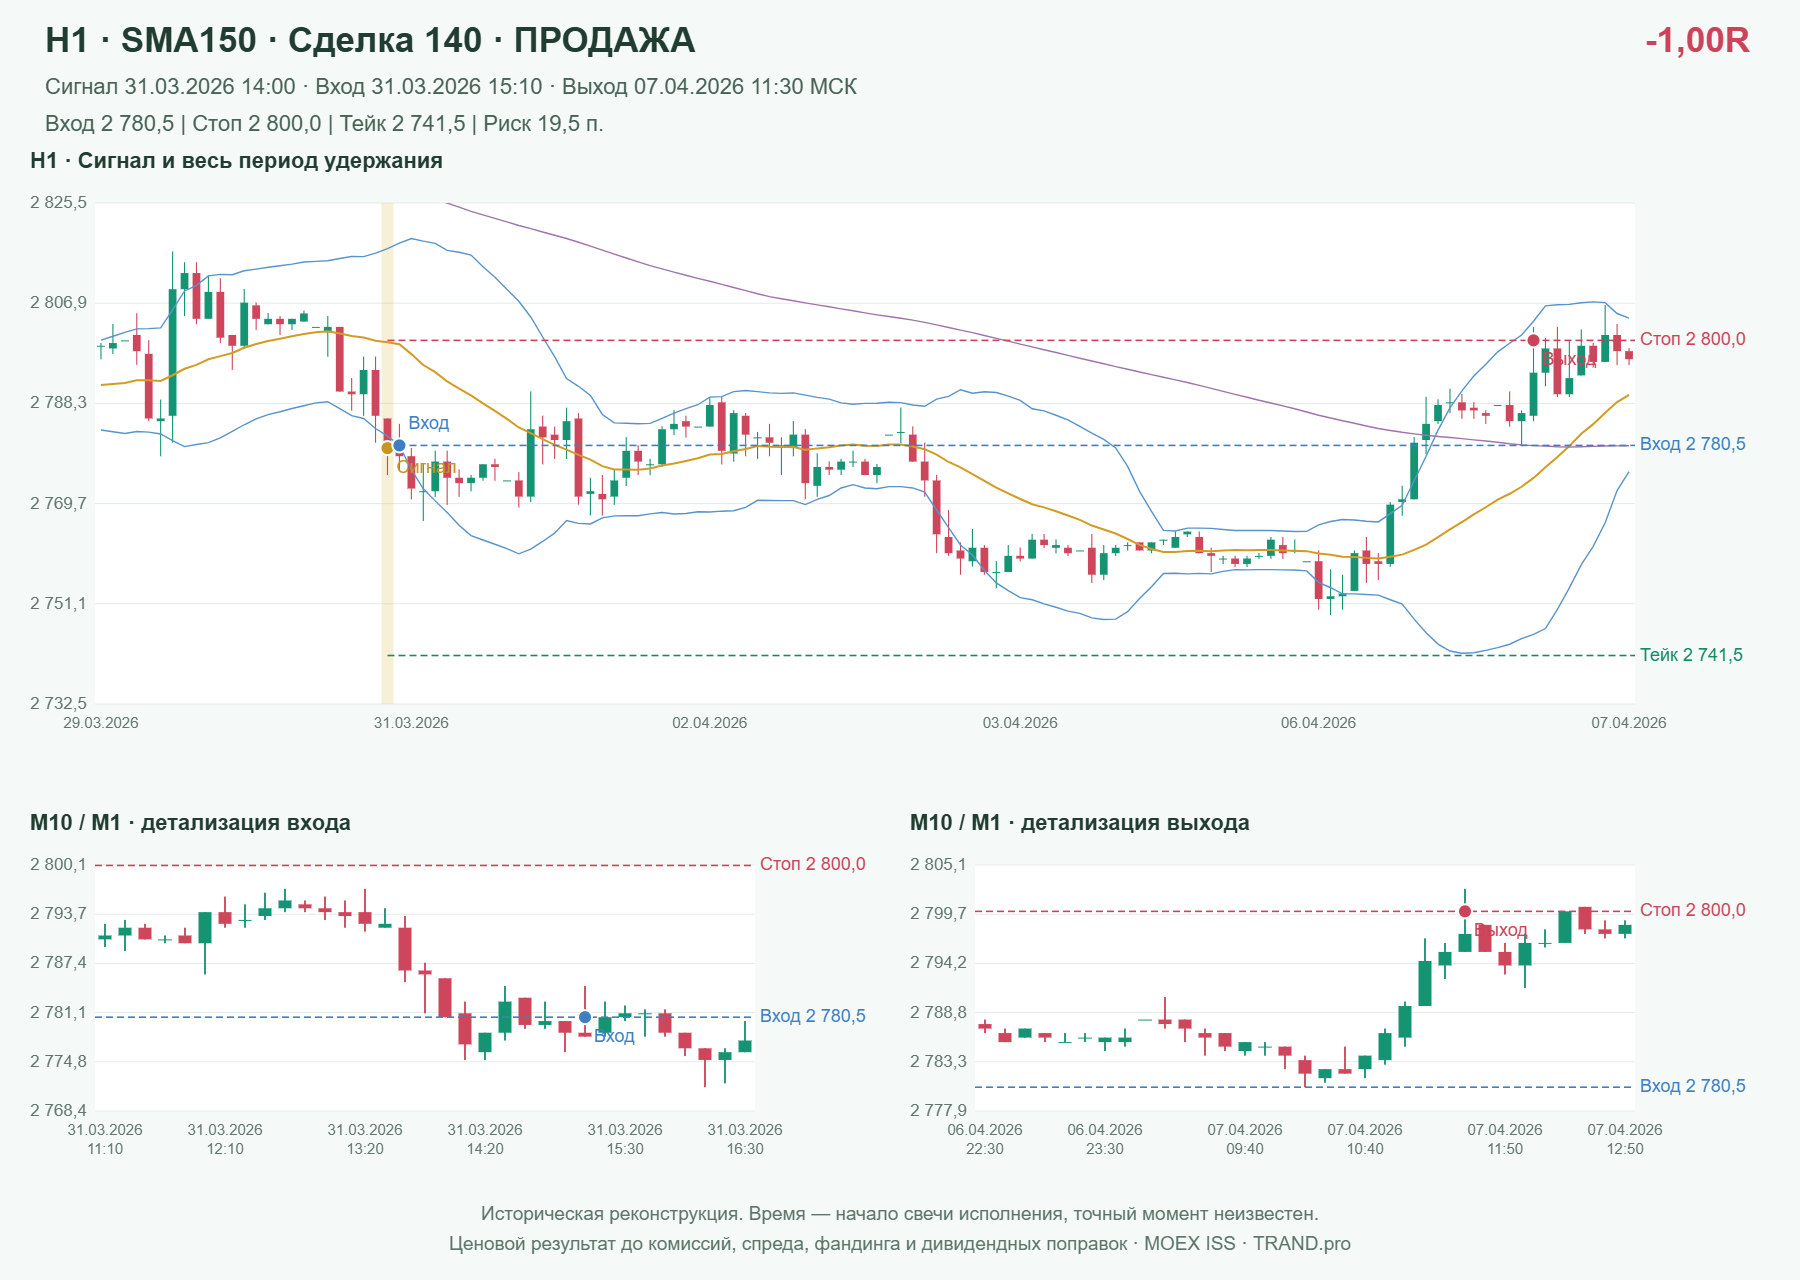This screenshot has width=1800, height=1280.
Task: Click the 2 825,5 price on the H1 axis
Action: pos(59,203)
